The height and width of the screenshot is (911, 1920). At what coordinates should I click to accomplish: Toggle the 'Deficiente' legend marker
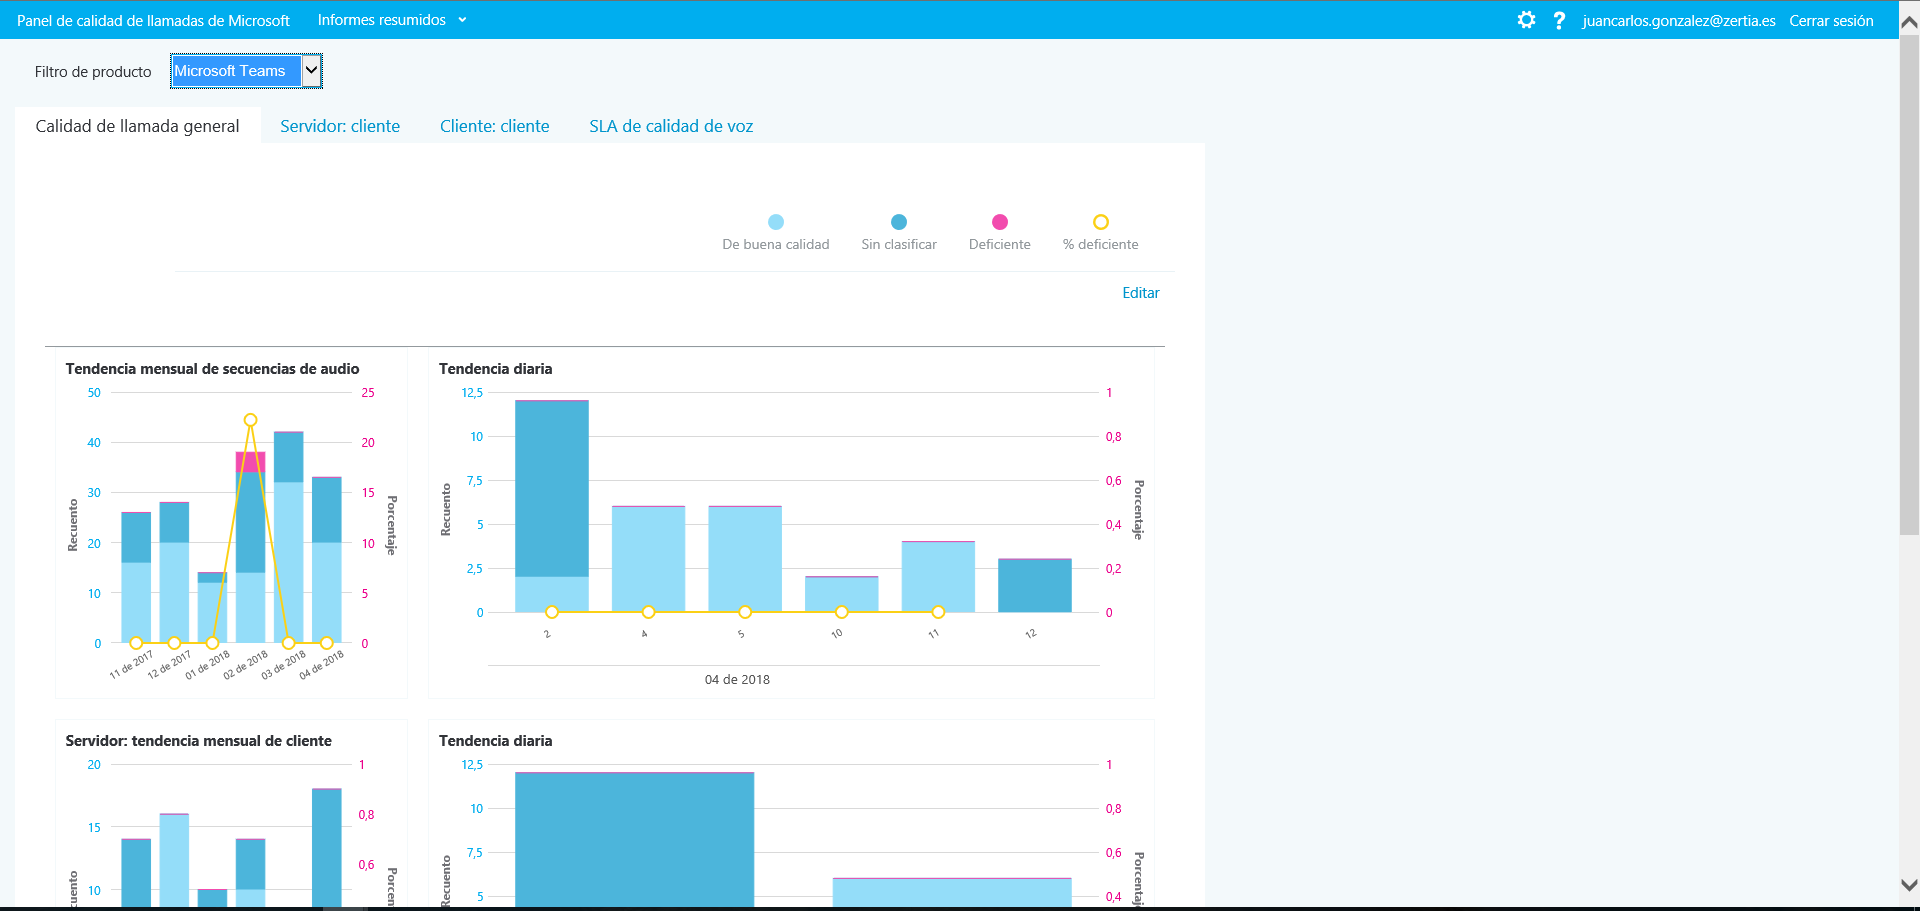(x=999, y=222)
